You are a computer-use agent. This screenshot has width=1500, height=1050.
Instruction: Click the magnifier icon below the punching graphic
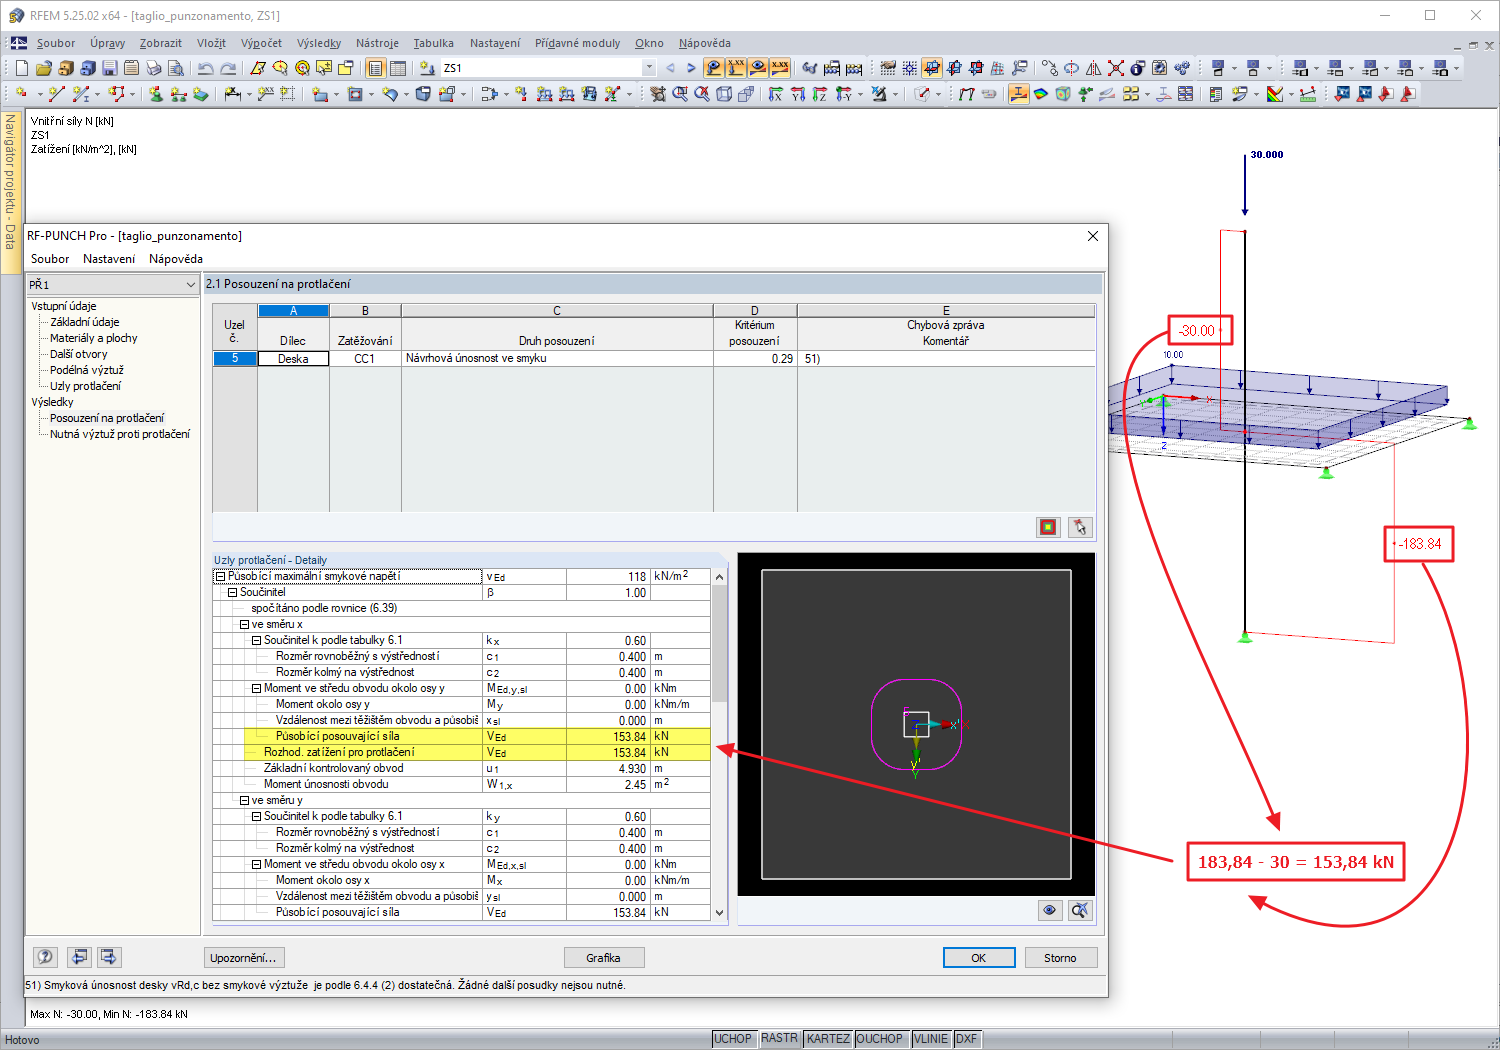[1079, 910]
